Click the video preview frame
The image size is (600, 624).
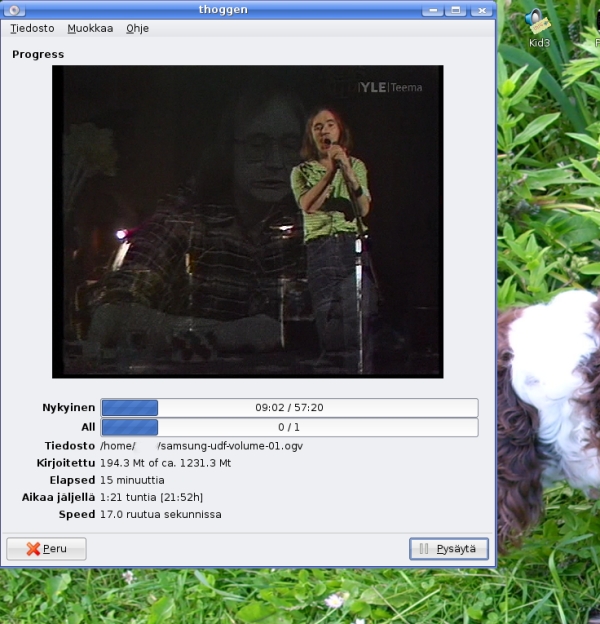247,222
